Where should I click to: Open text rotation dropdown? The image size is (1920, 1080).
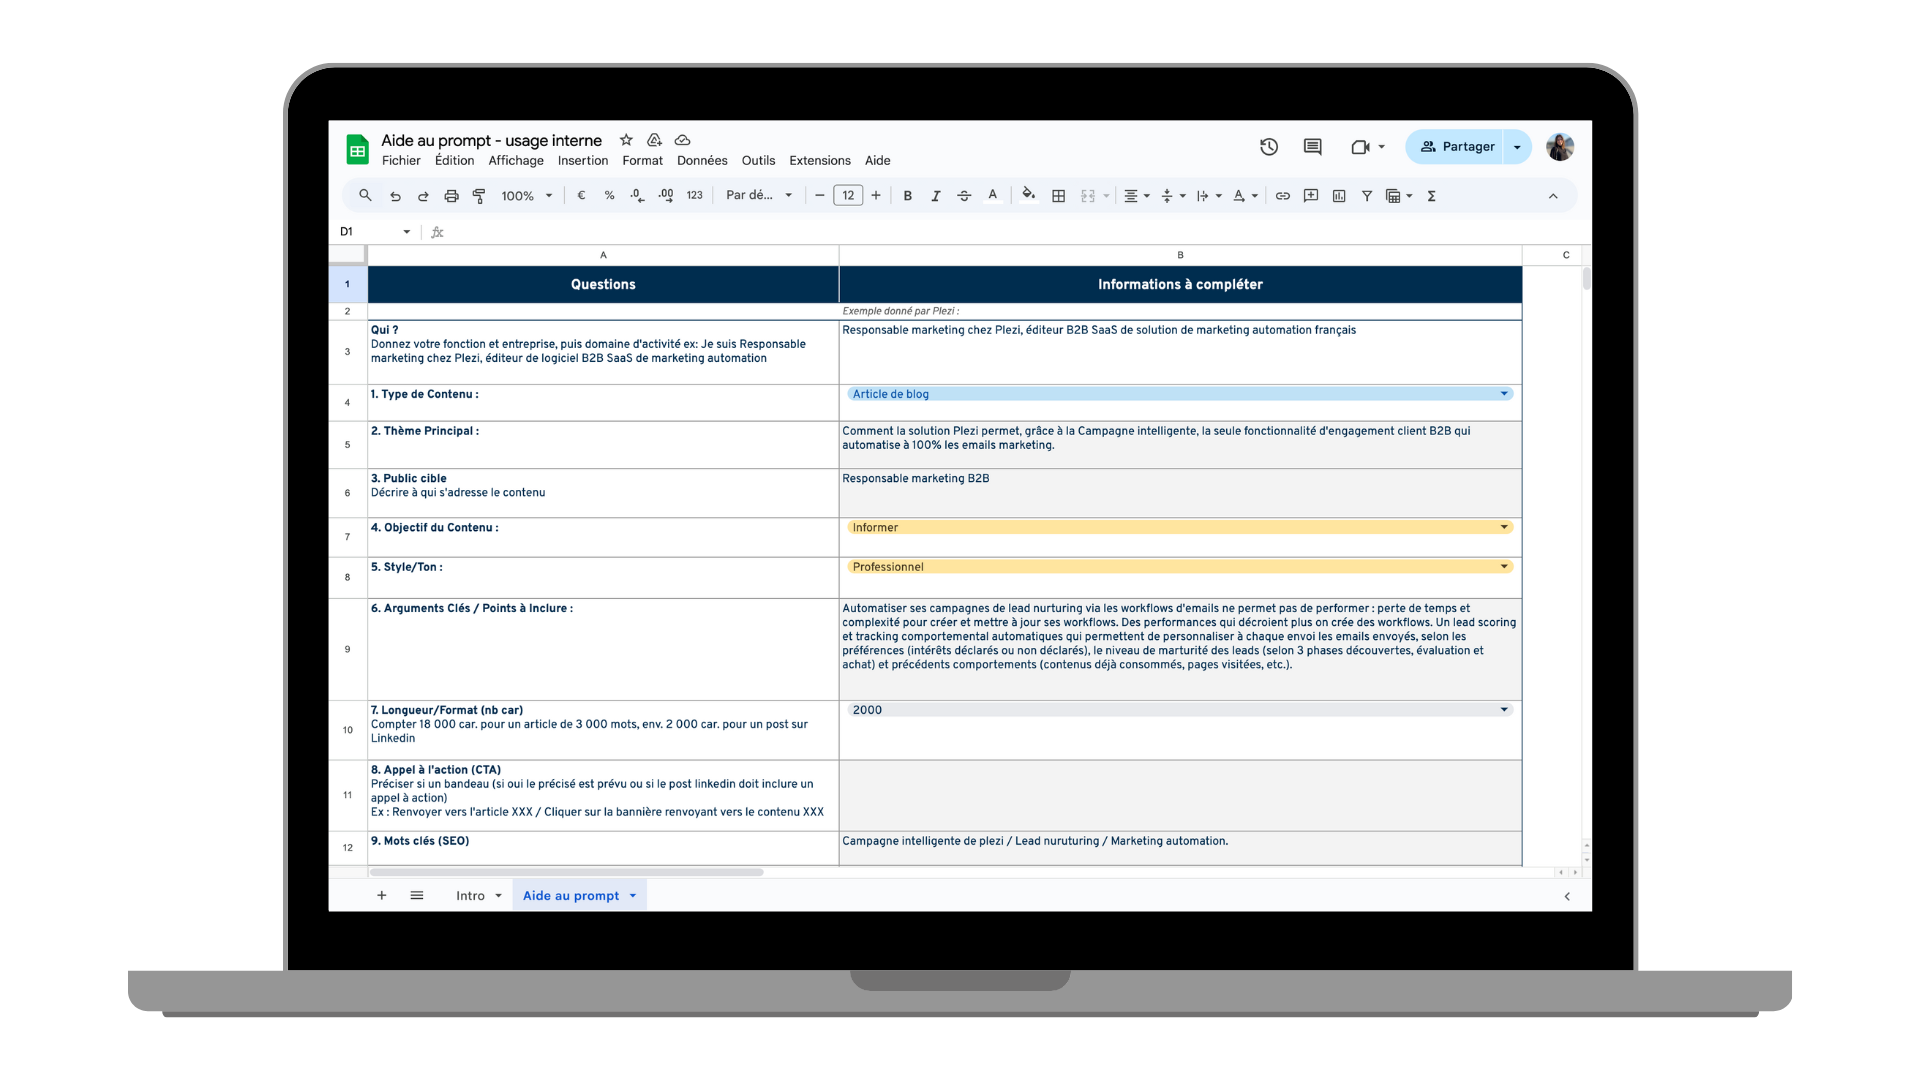tap(1245, 196)
